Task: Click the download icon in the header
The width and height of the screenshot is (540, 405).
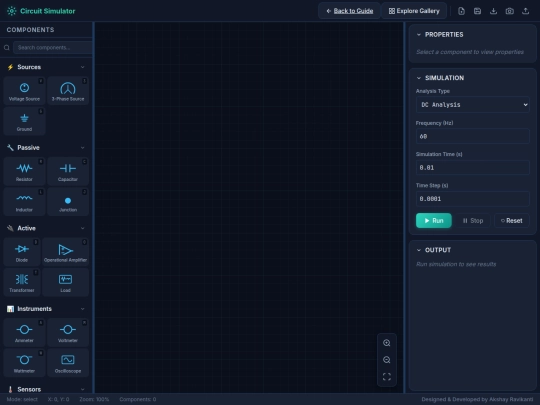Action: click(x=494, y=11)
